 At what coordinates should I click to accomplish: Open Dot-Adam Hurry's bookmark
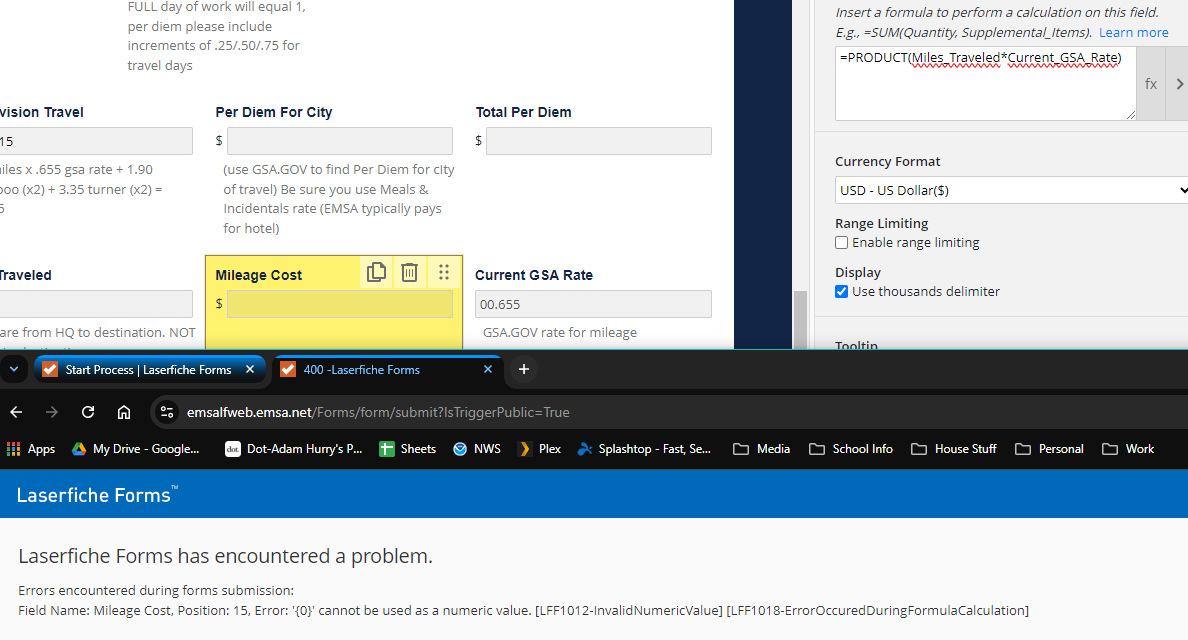point(294,449)
